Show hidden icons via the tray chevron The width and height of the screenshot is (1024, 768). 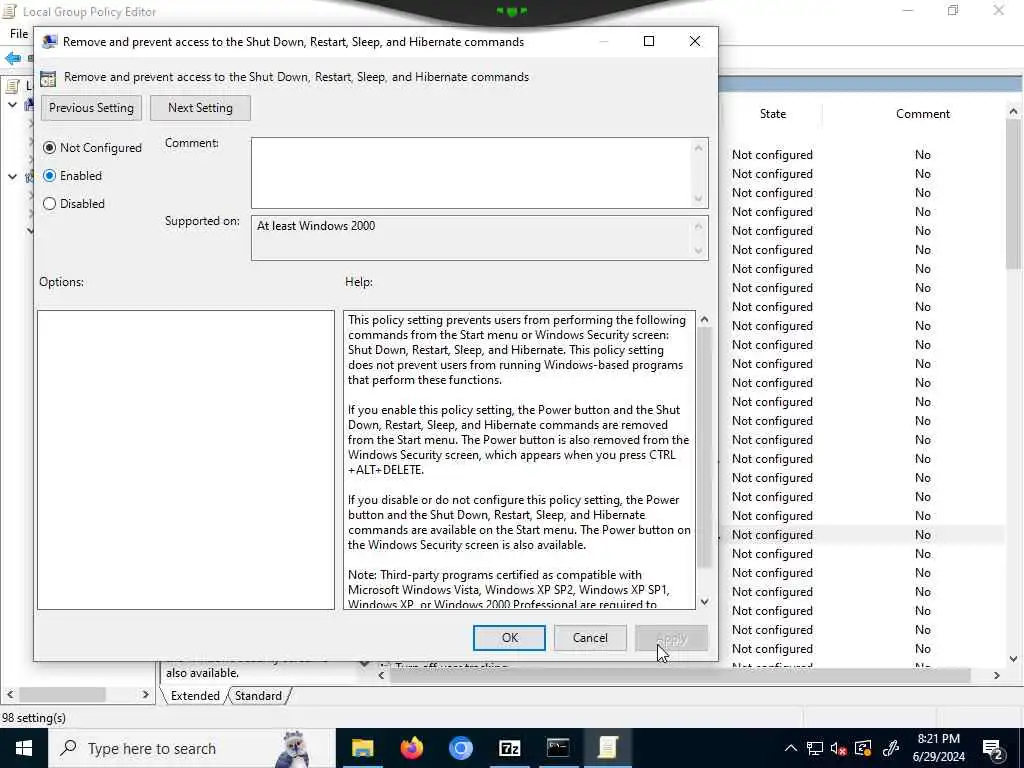pyautogui.click(x=790, y=748)
